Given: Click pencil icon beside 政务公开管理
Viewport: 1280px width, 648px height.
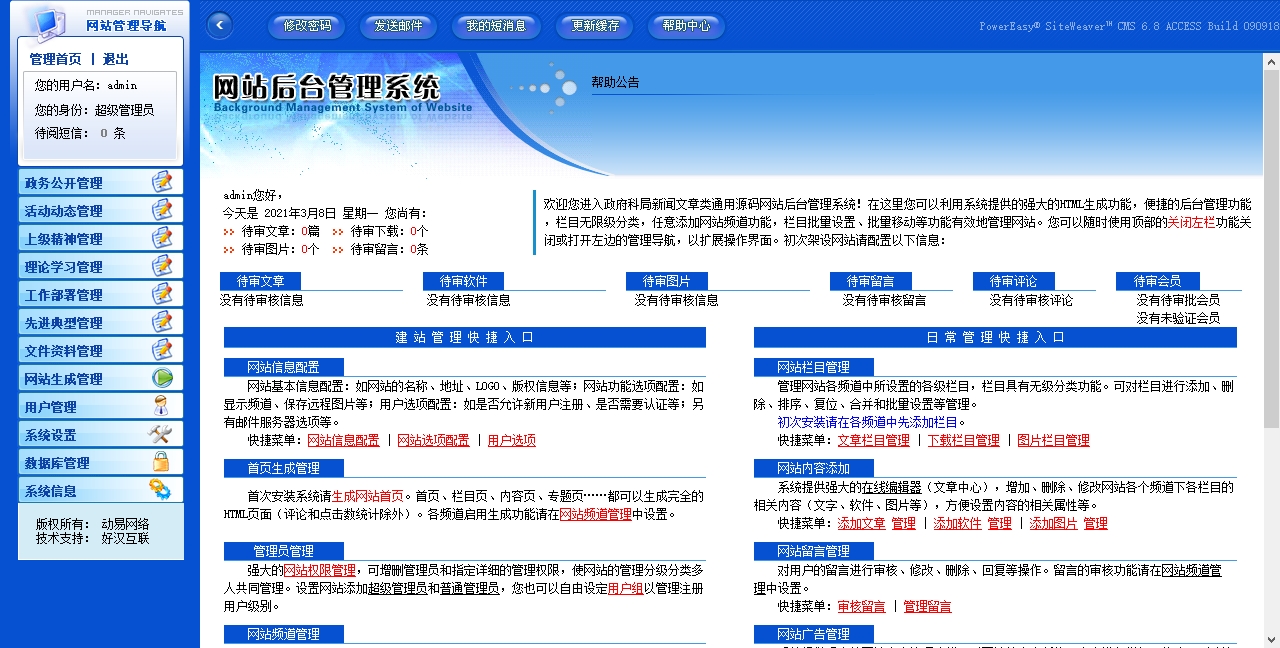Looking at the screenshot, I should (161, 182).
